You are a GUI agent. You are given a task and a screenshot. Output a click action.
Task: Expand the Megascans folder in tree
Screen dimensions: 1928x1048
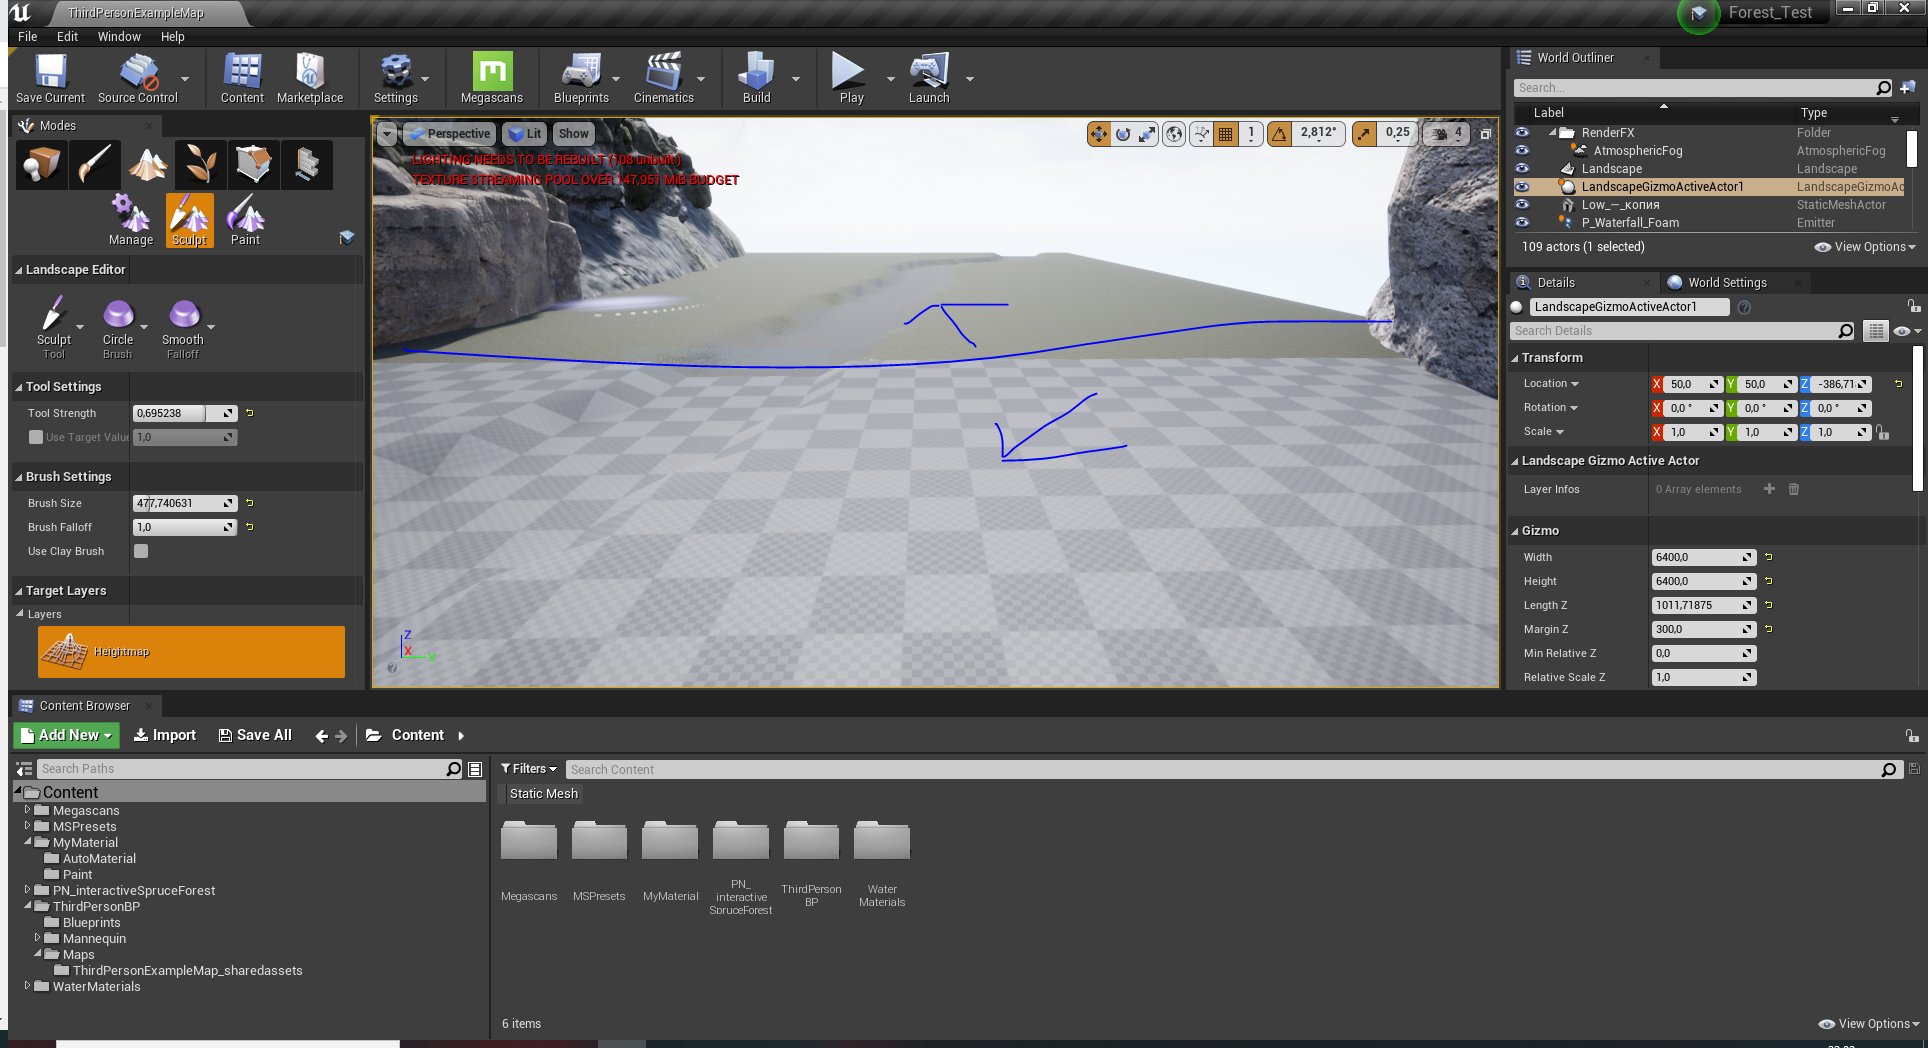[27, 810]
